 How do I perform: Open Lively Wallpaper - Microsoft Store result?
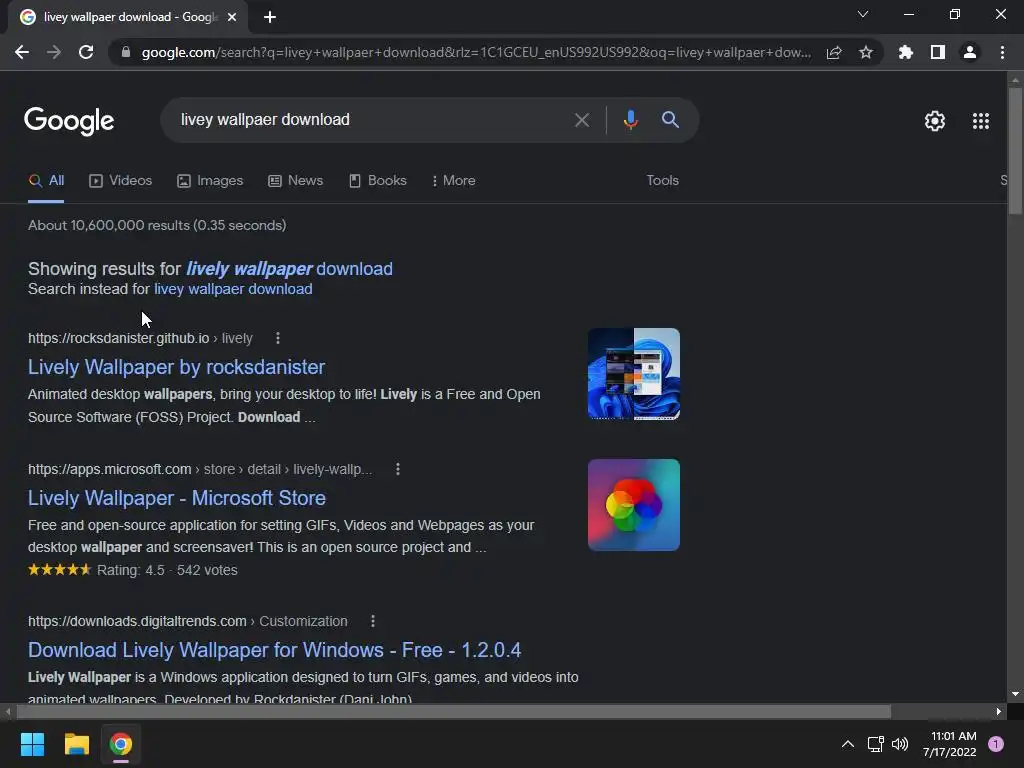[x=177, y=498]
